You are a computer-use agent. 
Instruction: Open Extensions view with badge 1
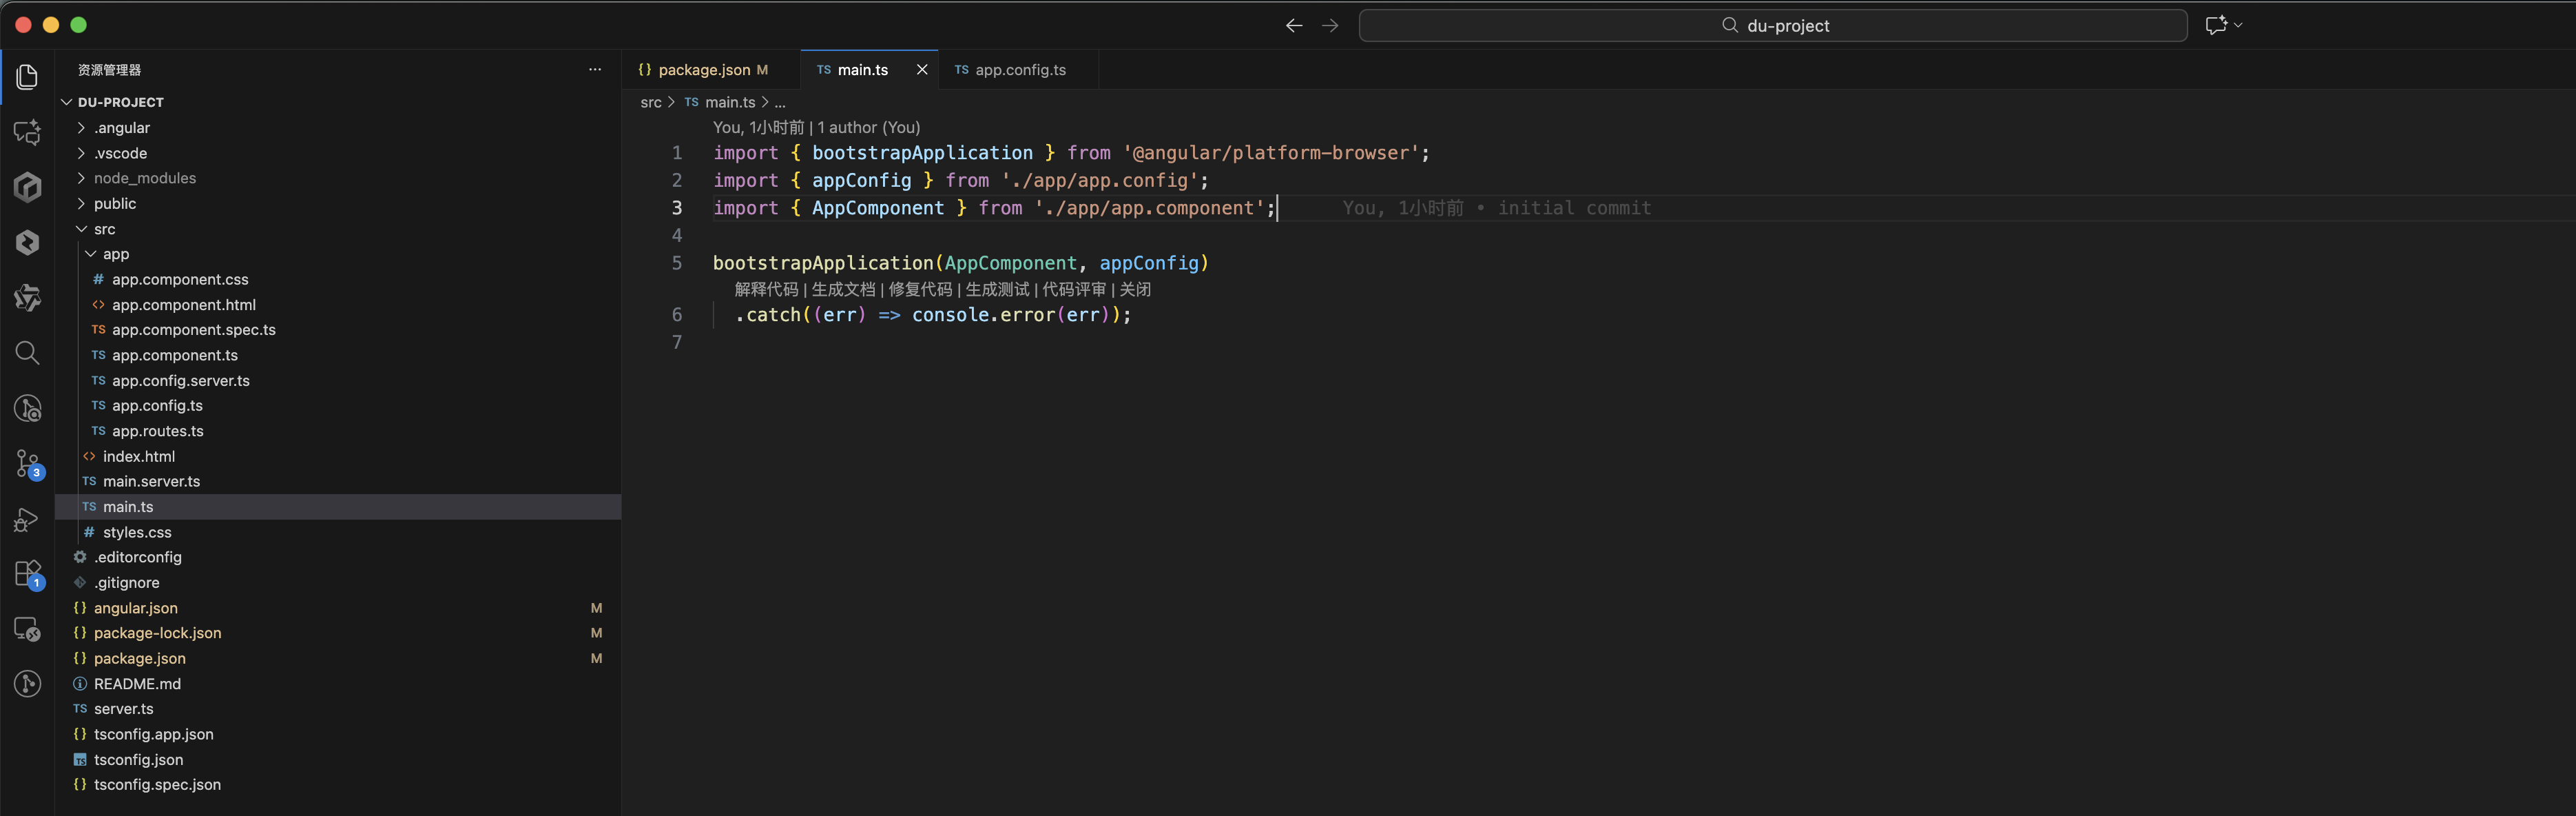click(x=27, y=574)
